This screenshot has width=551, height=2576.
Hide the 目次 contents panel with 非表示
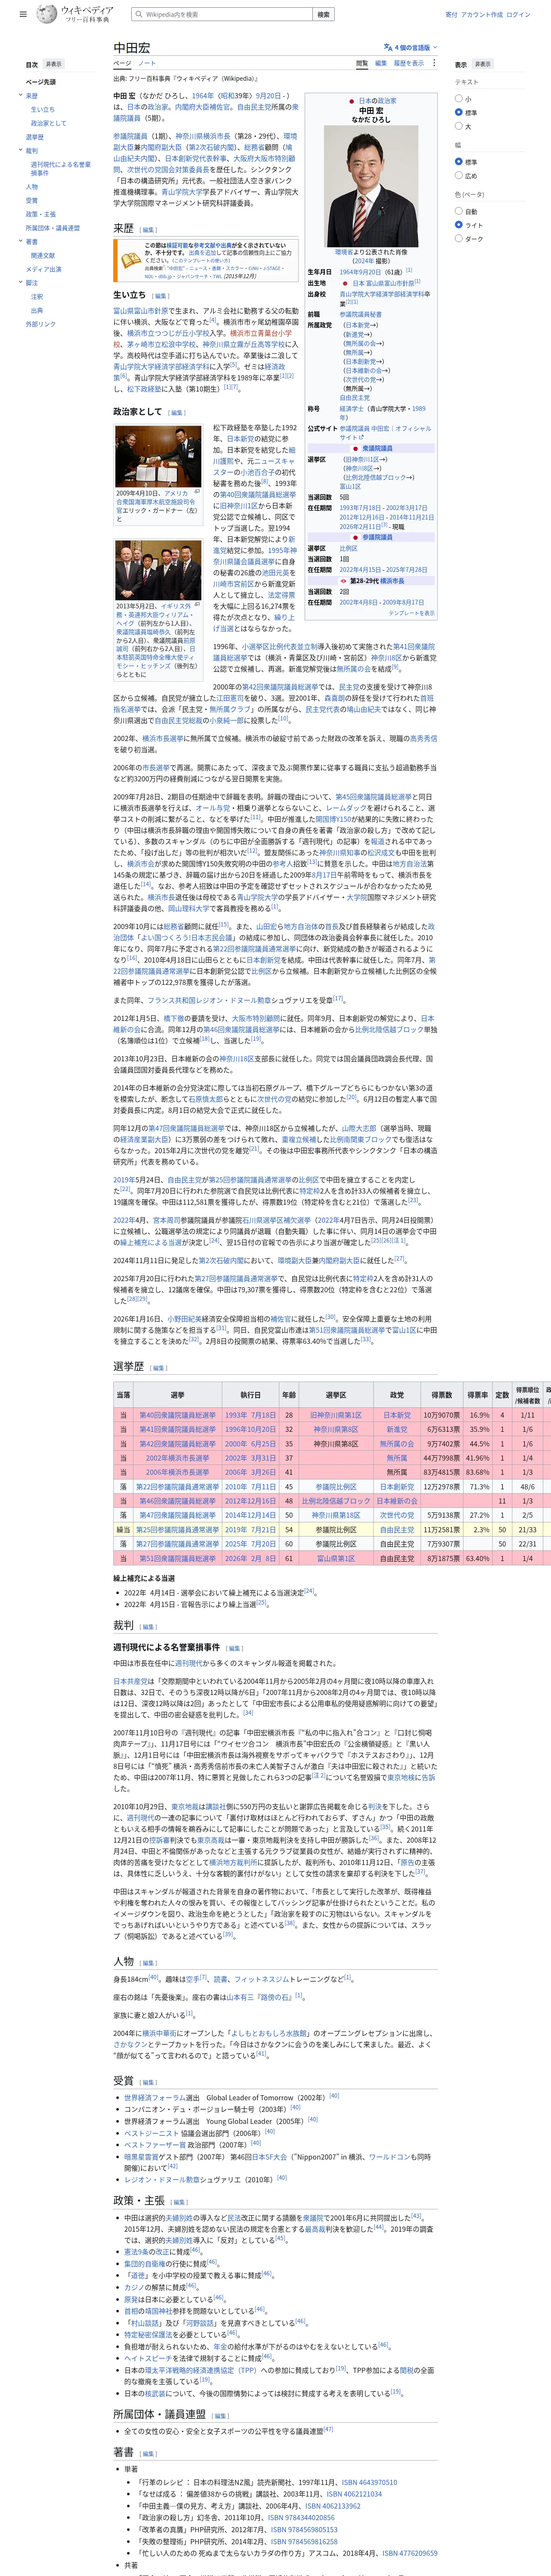coord(55,64)
